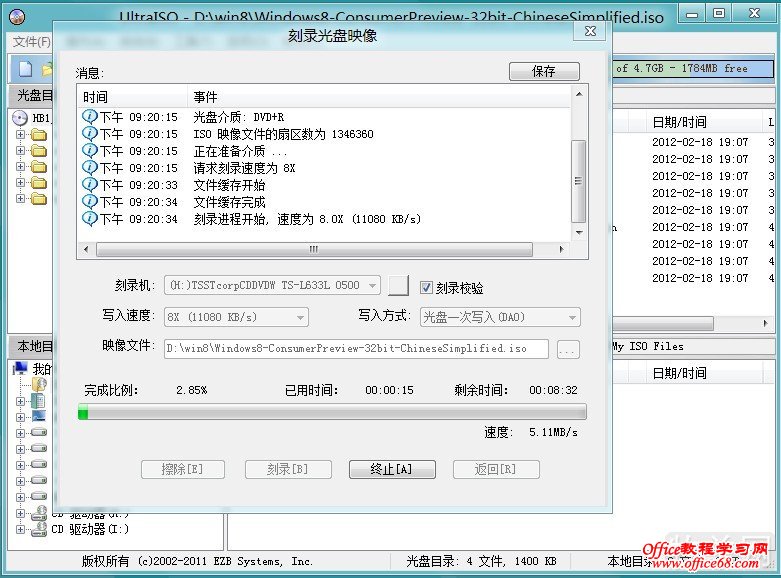Select the '光盘介质: DVD+R' message row

(324, 117)
